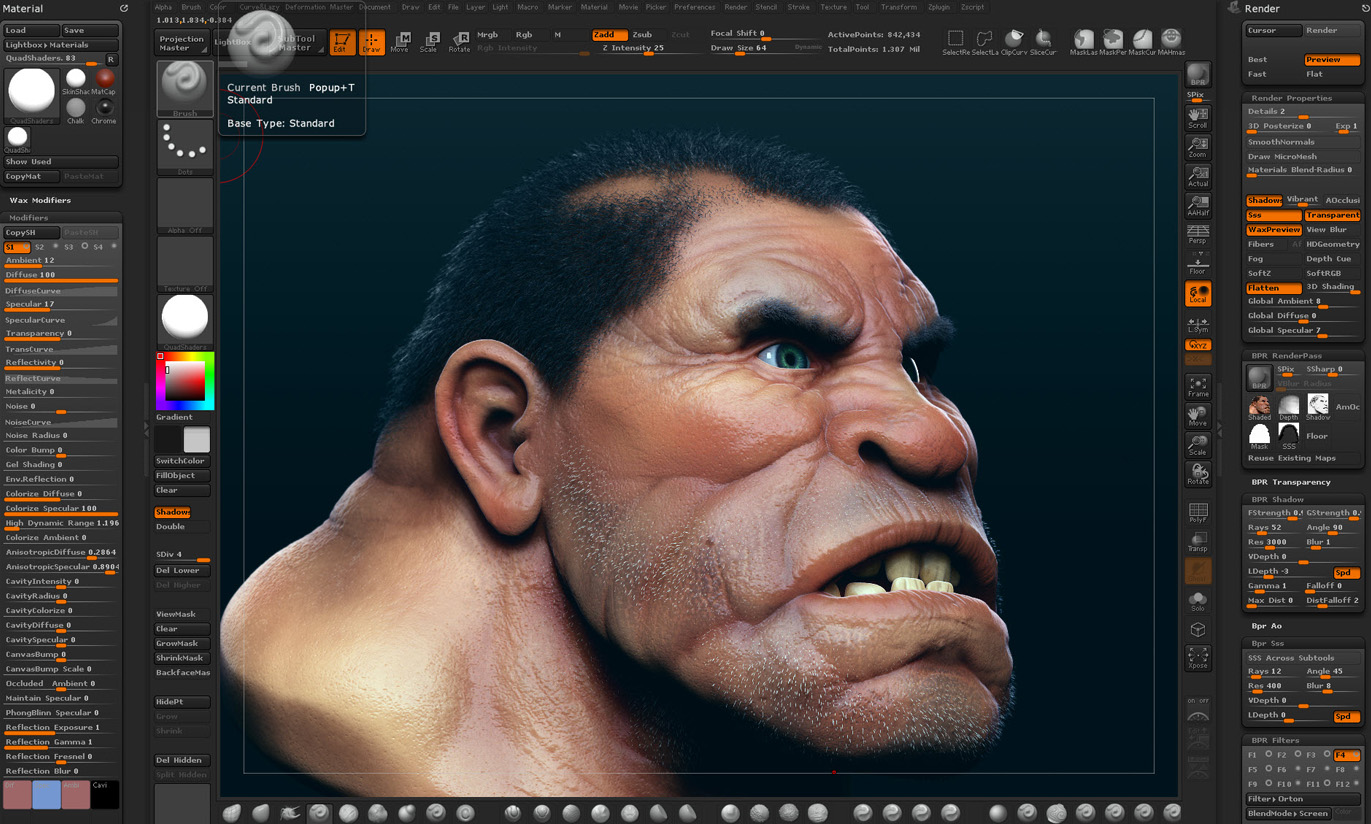Collapse the BPR RenderPass section

pos(1286,355)
